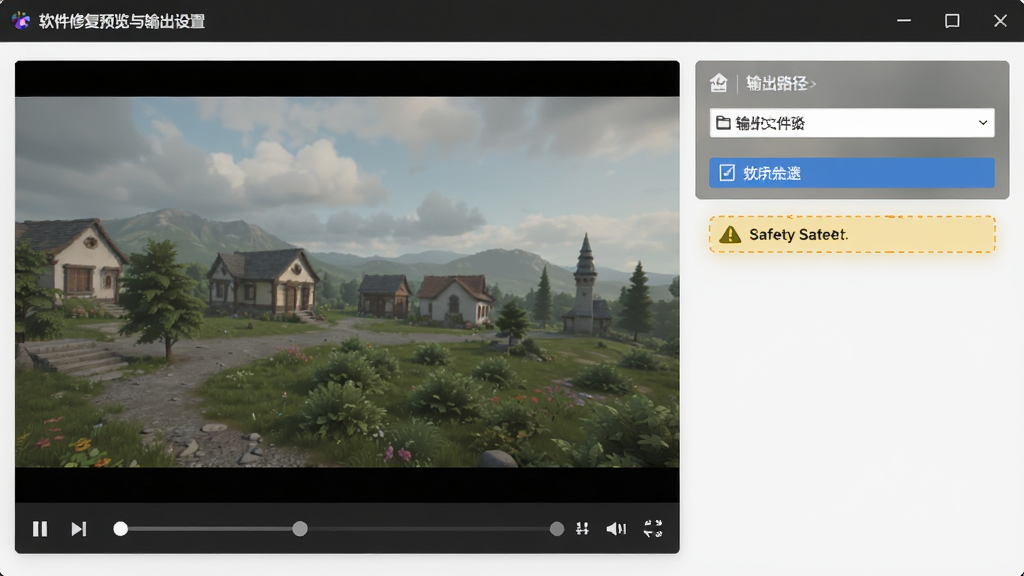This screenshot has height=576, width=1024.
Task: Click the start handle of the playback slider
Action: coord(120,528)
